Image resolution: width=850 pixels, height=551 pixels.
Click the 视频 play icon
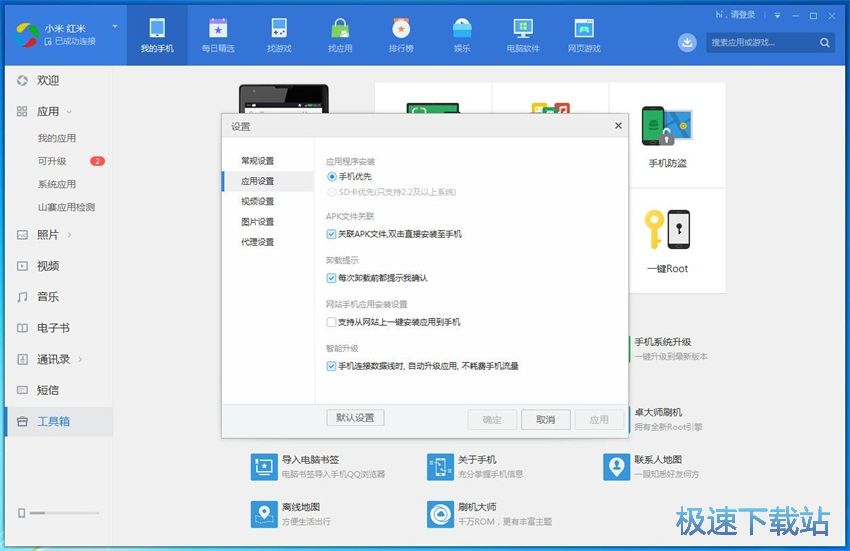tap(22, 266)
